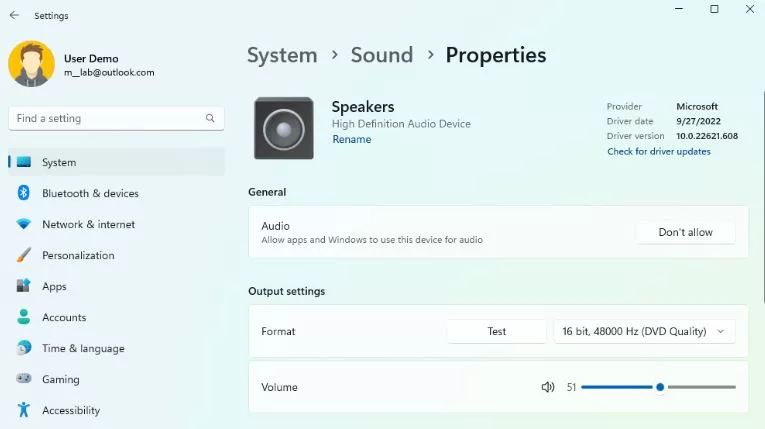Select Gaming in the sidebar
The height and width of the screenshot is (429, 765).
coord(116,379)
